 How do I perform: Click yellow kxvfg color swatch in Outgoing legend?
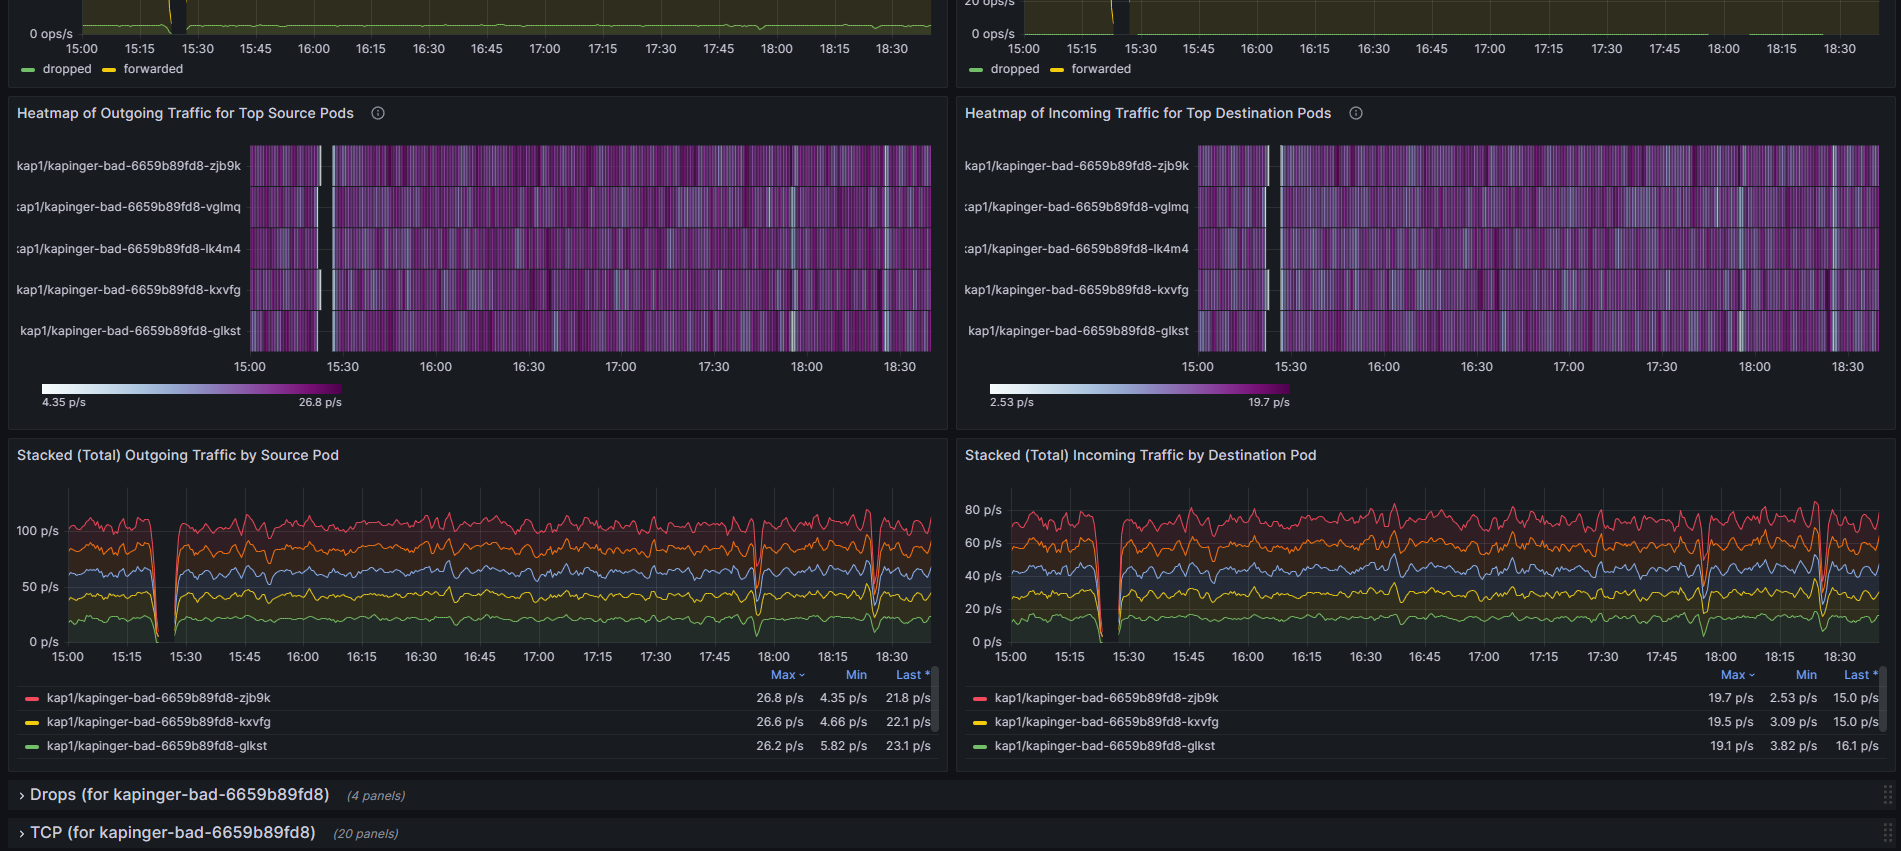tap(32, 723)
